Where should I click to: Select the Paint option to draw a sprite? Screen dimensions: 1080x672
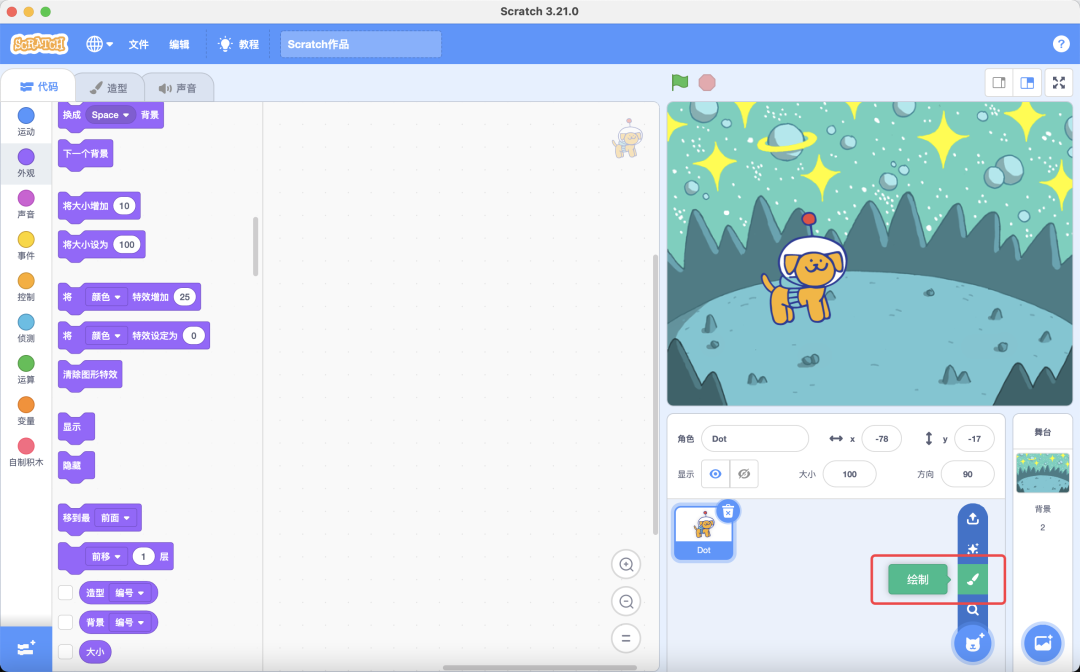click(973, 579)
